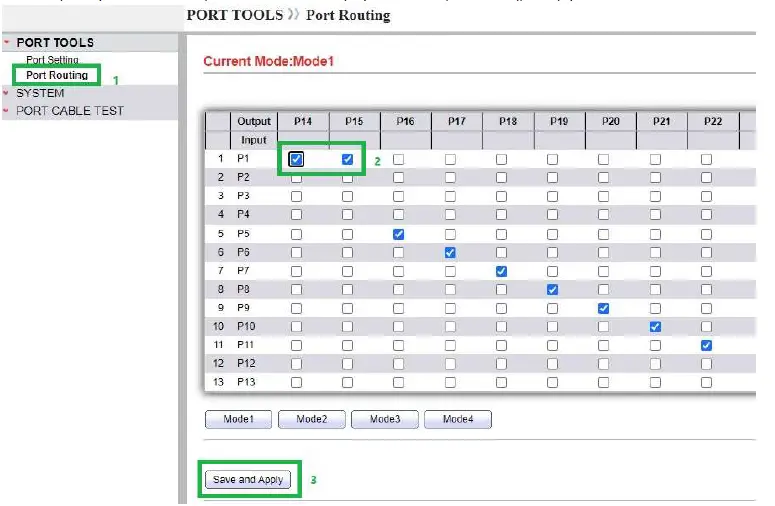This screenshot has height=506, width=775.
Task: Toggle the P8 to P19 checkbox
Action: click(552, 290)
